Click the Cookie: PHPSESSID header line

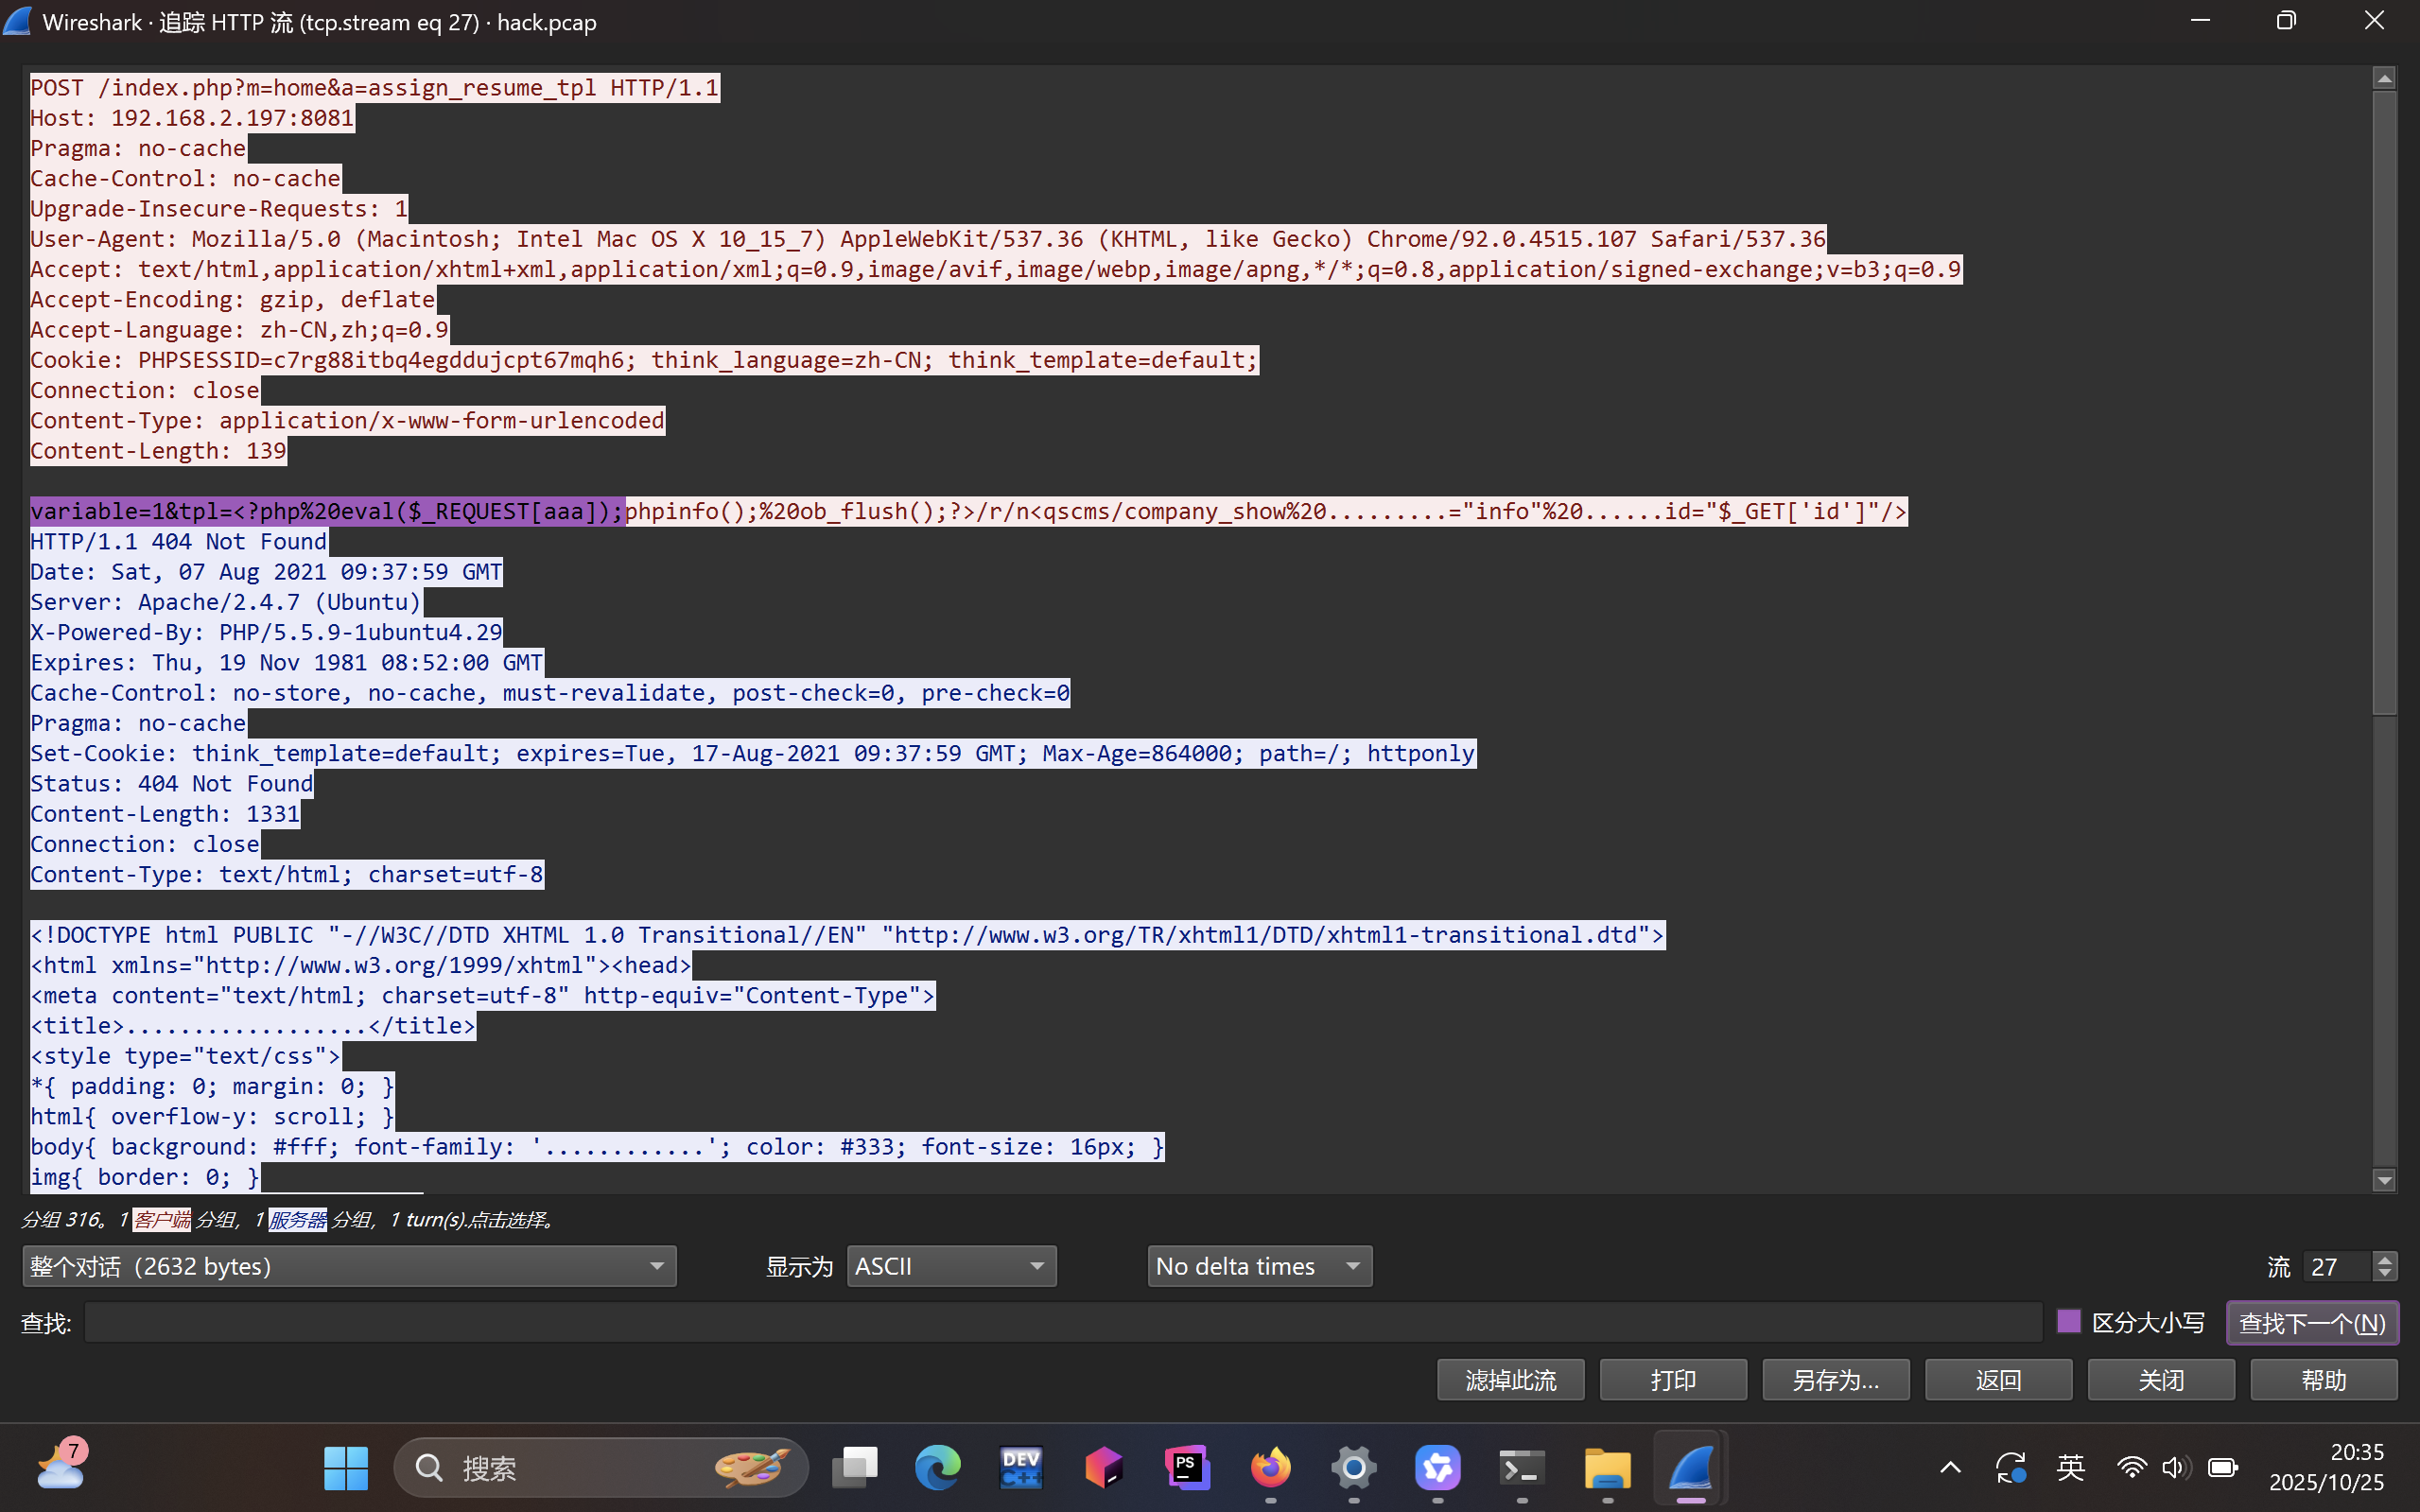pos(644,360)
